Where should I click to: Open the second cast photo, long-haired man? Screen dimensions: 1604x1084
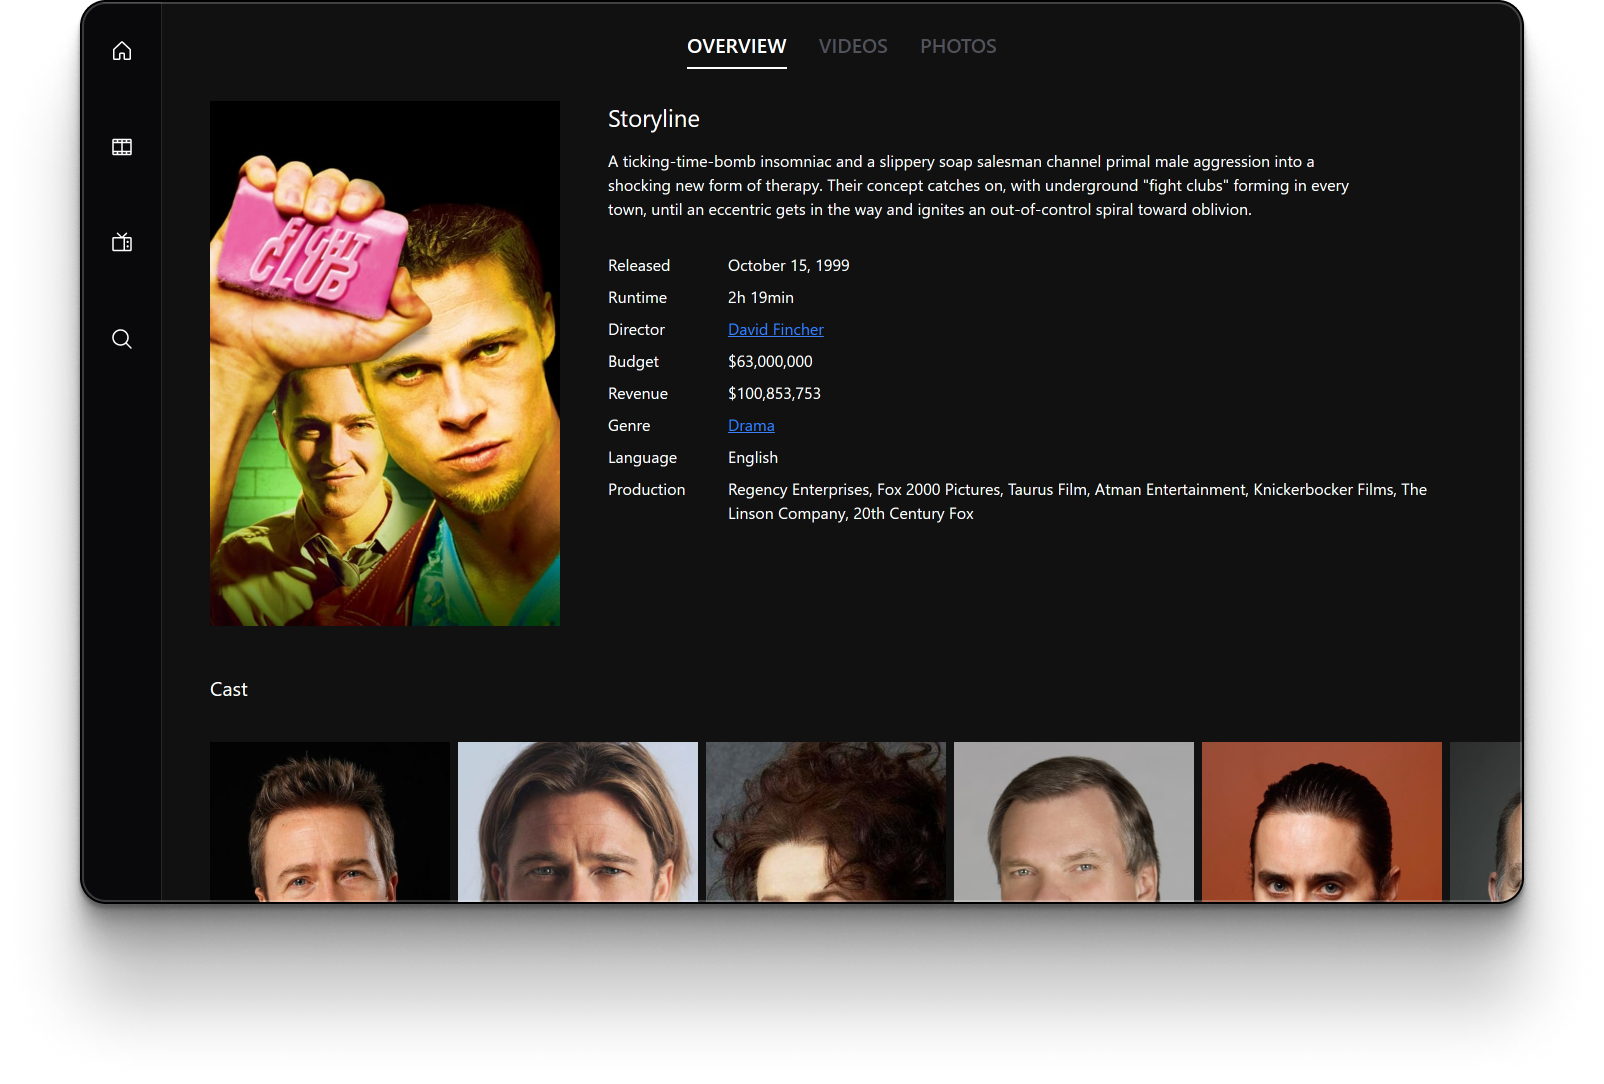pyautogui.click(x=578, y=822)
